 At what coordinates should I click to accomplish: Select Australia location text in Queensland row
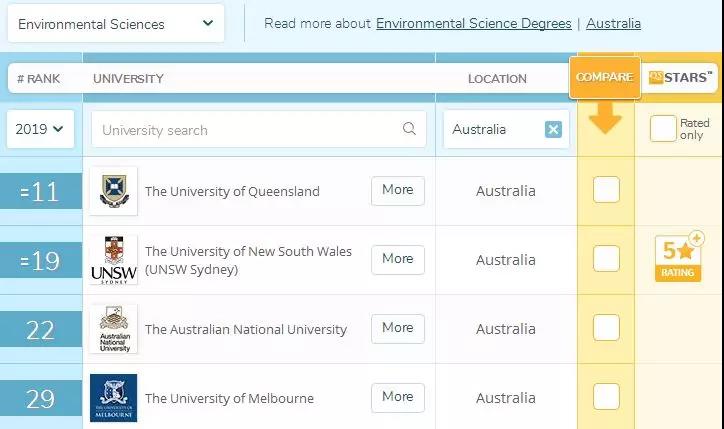coord(506,191)
